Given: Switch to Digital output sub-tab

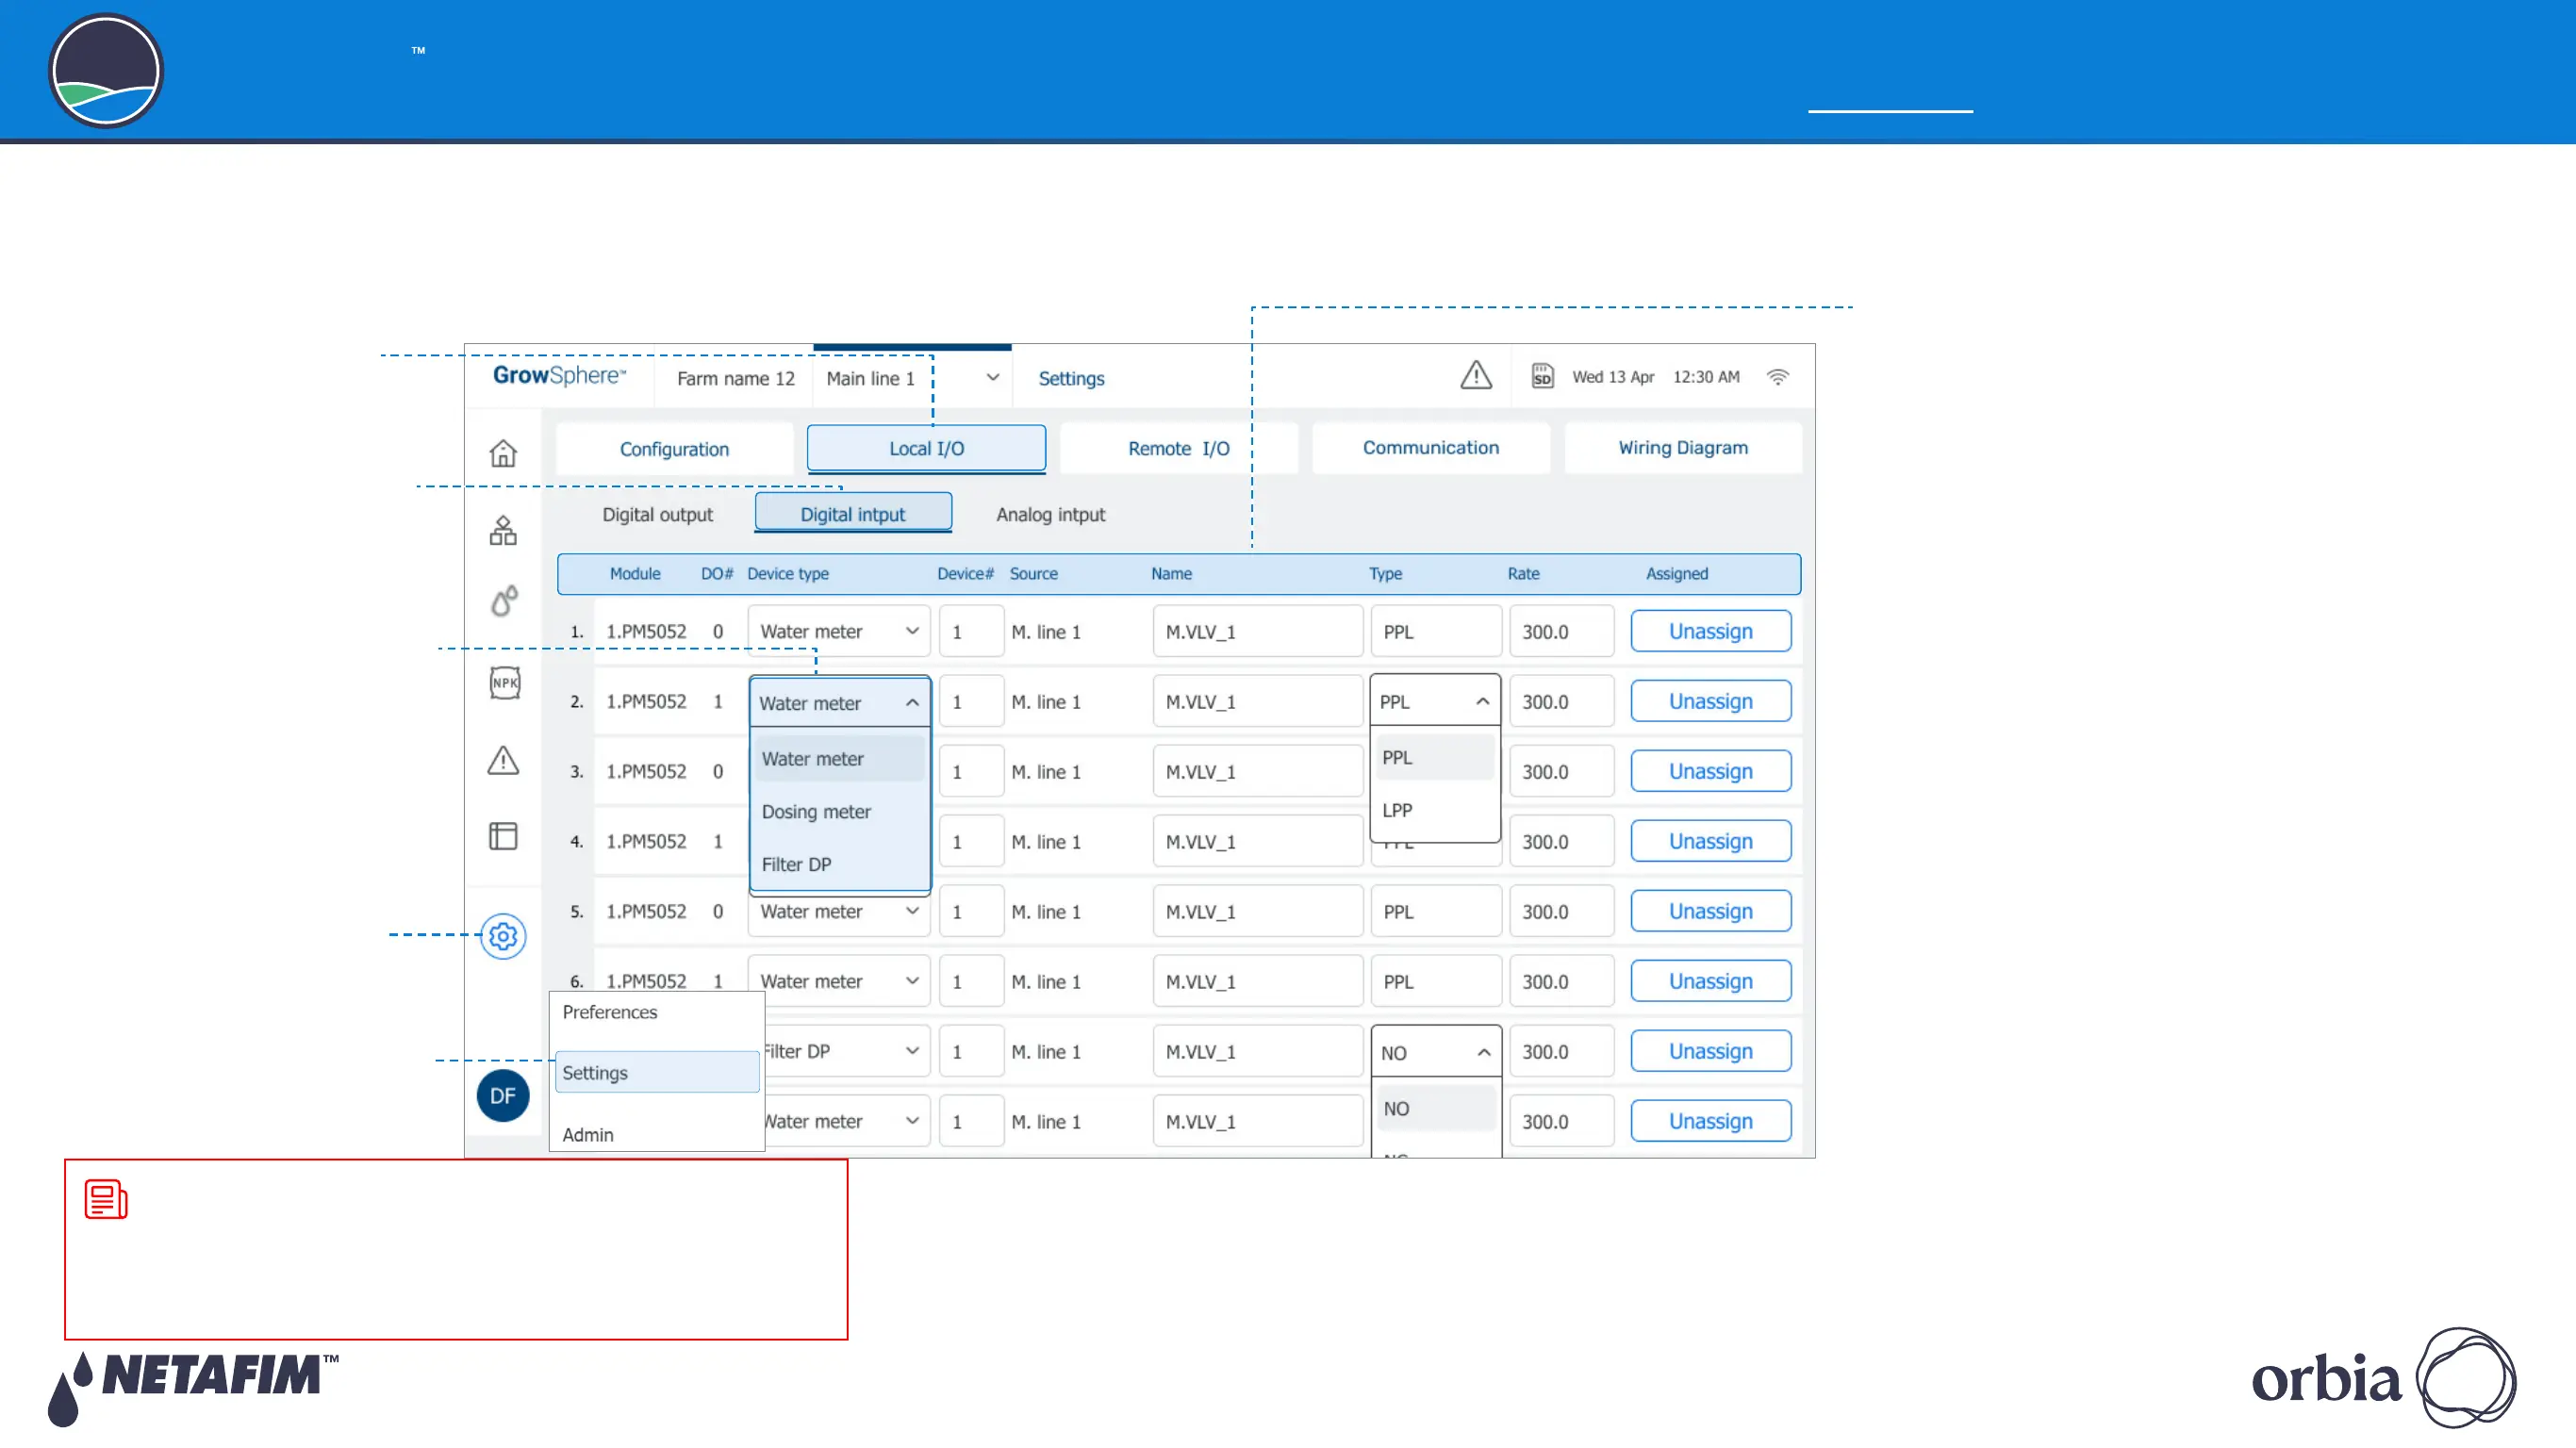Looking at the screenshot, I should pyautogui.click(x=657, y=514).
